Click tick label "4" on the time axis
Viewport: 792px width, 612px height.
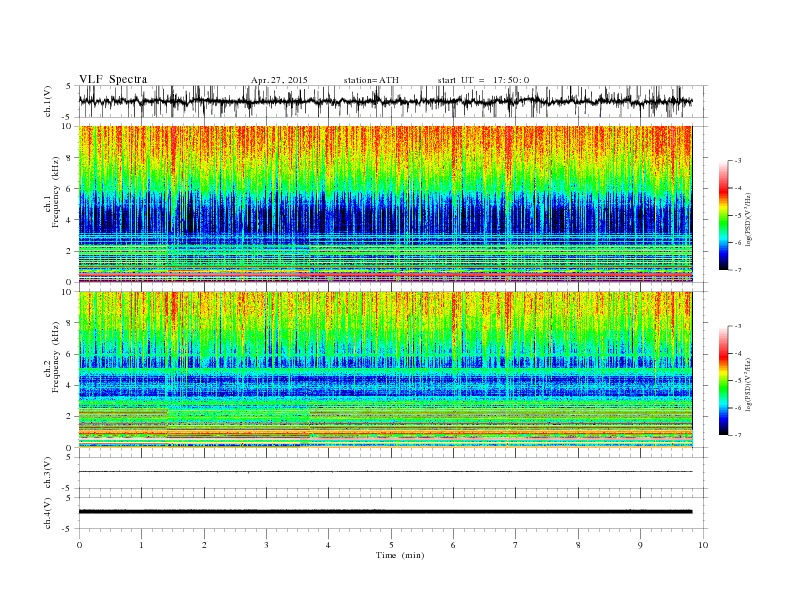click(x=329, y=545)
